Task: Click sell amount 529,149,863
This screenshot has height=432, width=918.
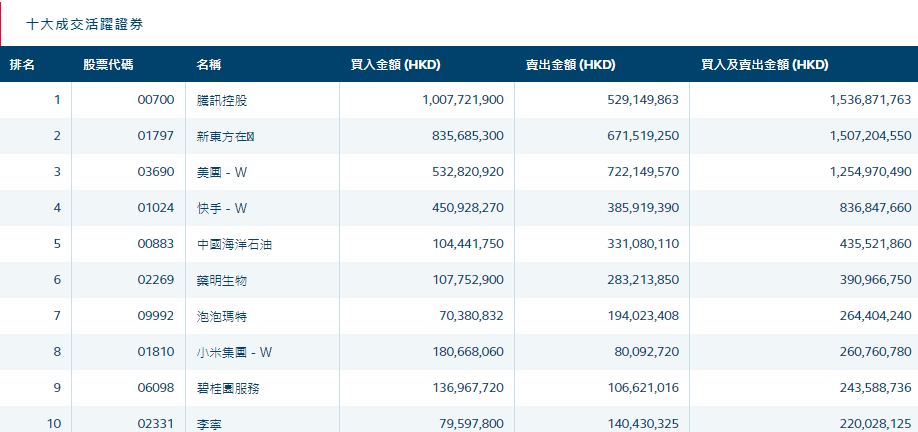Action: click(x=643, y=100)
